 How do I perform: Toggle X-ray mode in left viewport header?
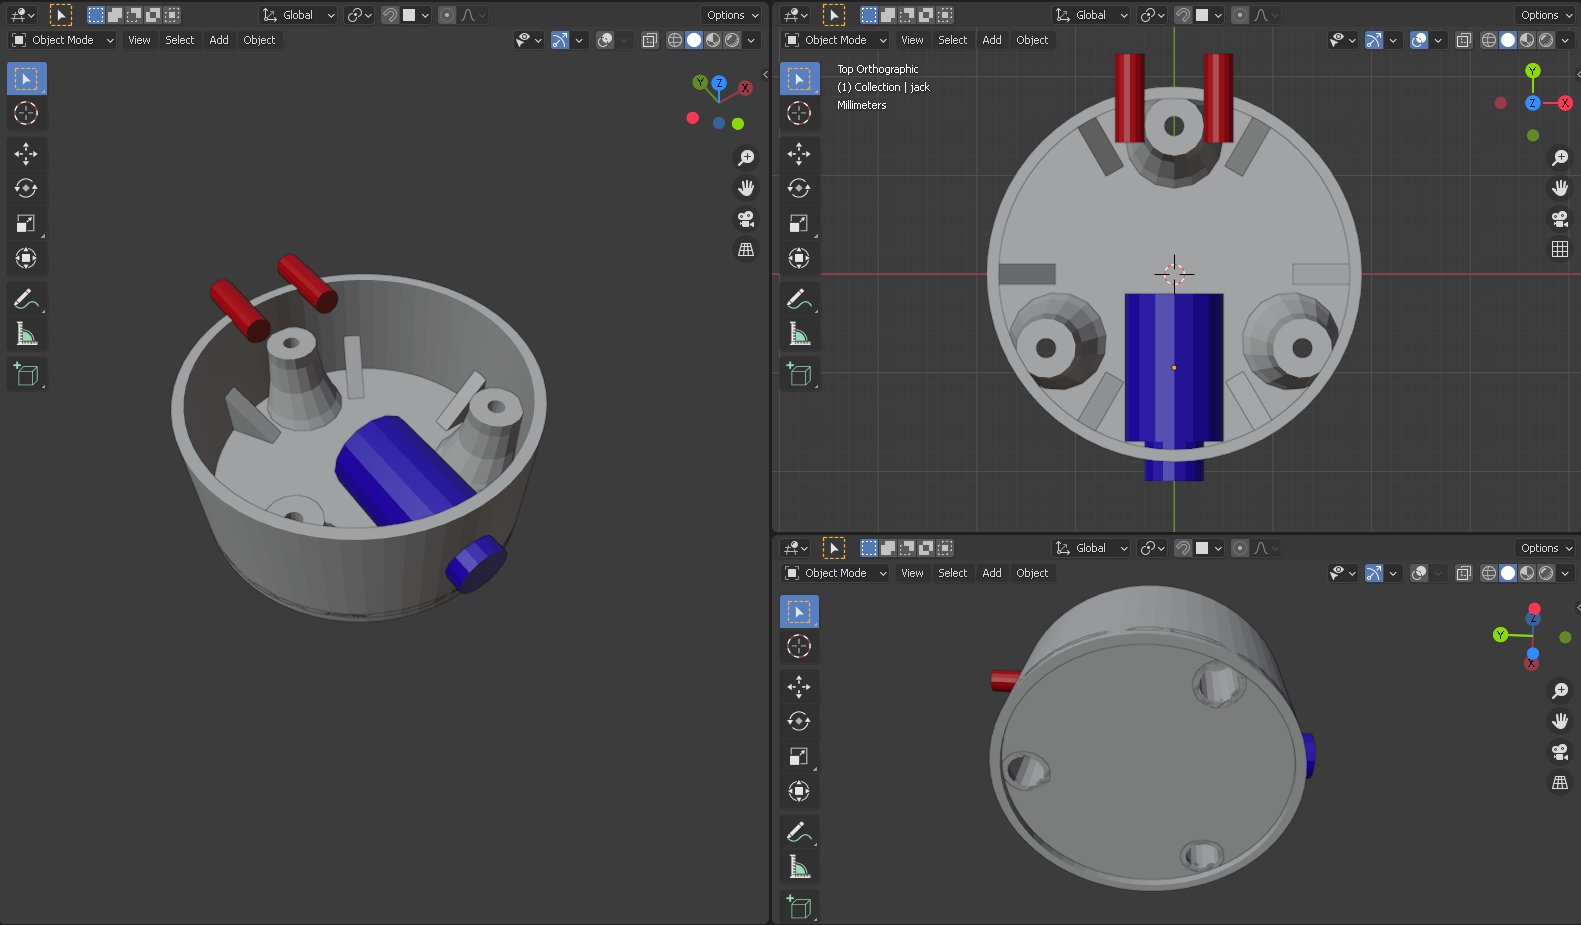650,40
